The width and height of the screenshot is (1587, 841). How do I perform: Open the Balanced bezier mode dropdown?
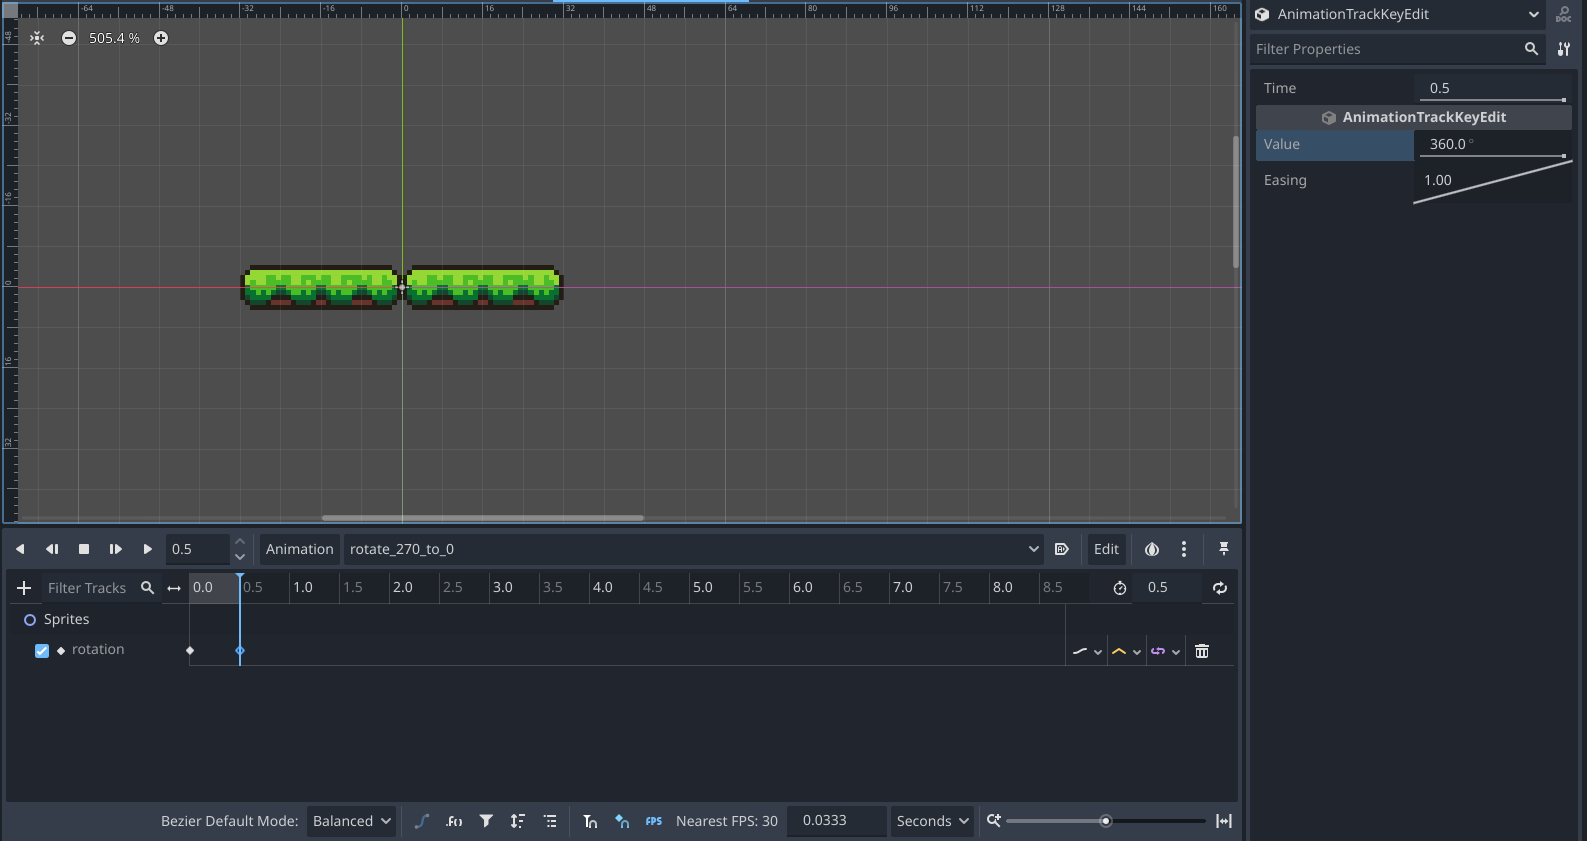tap(351, 821)
